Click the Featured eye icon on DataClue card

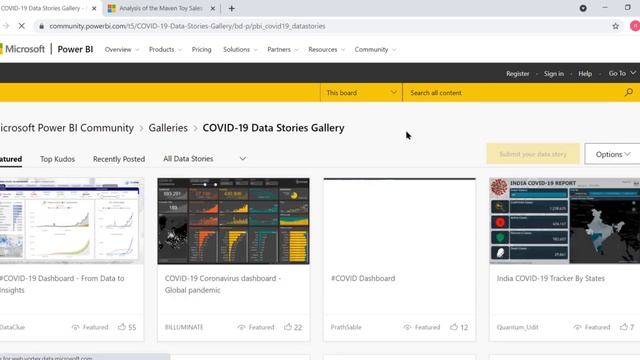76,327
